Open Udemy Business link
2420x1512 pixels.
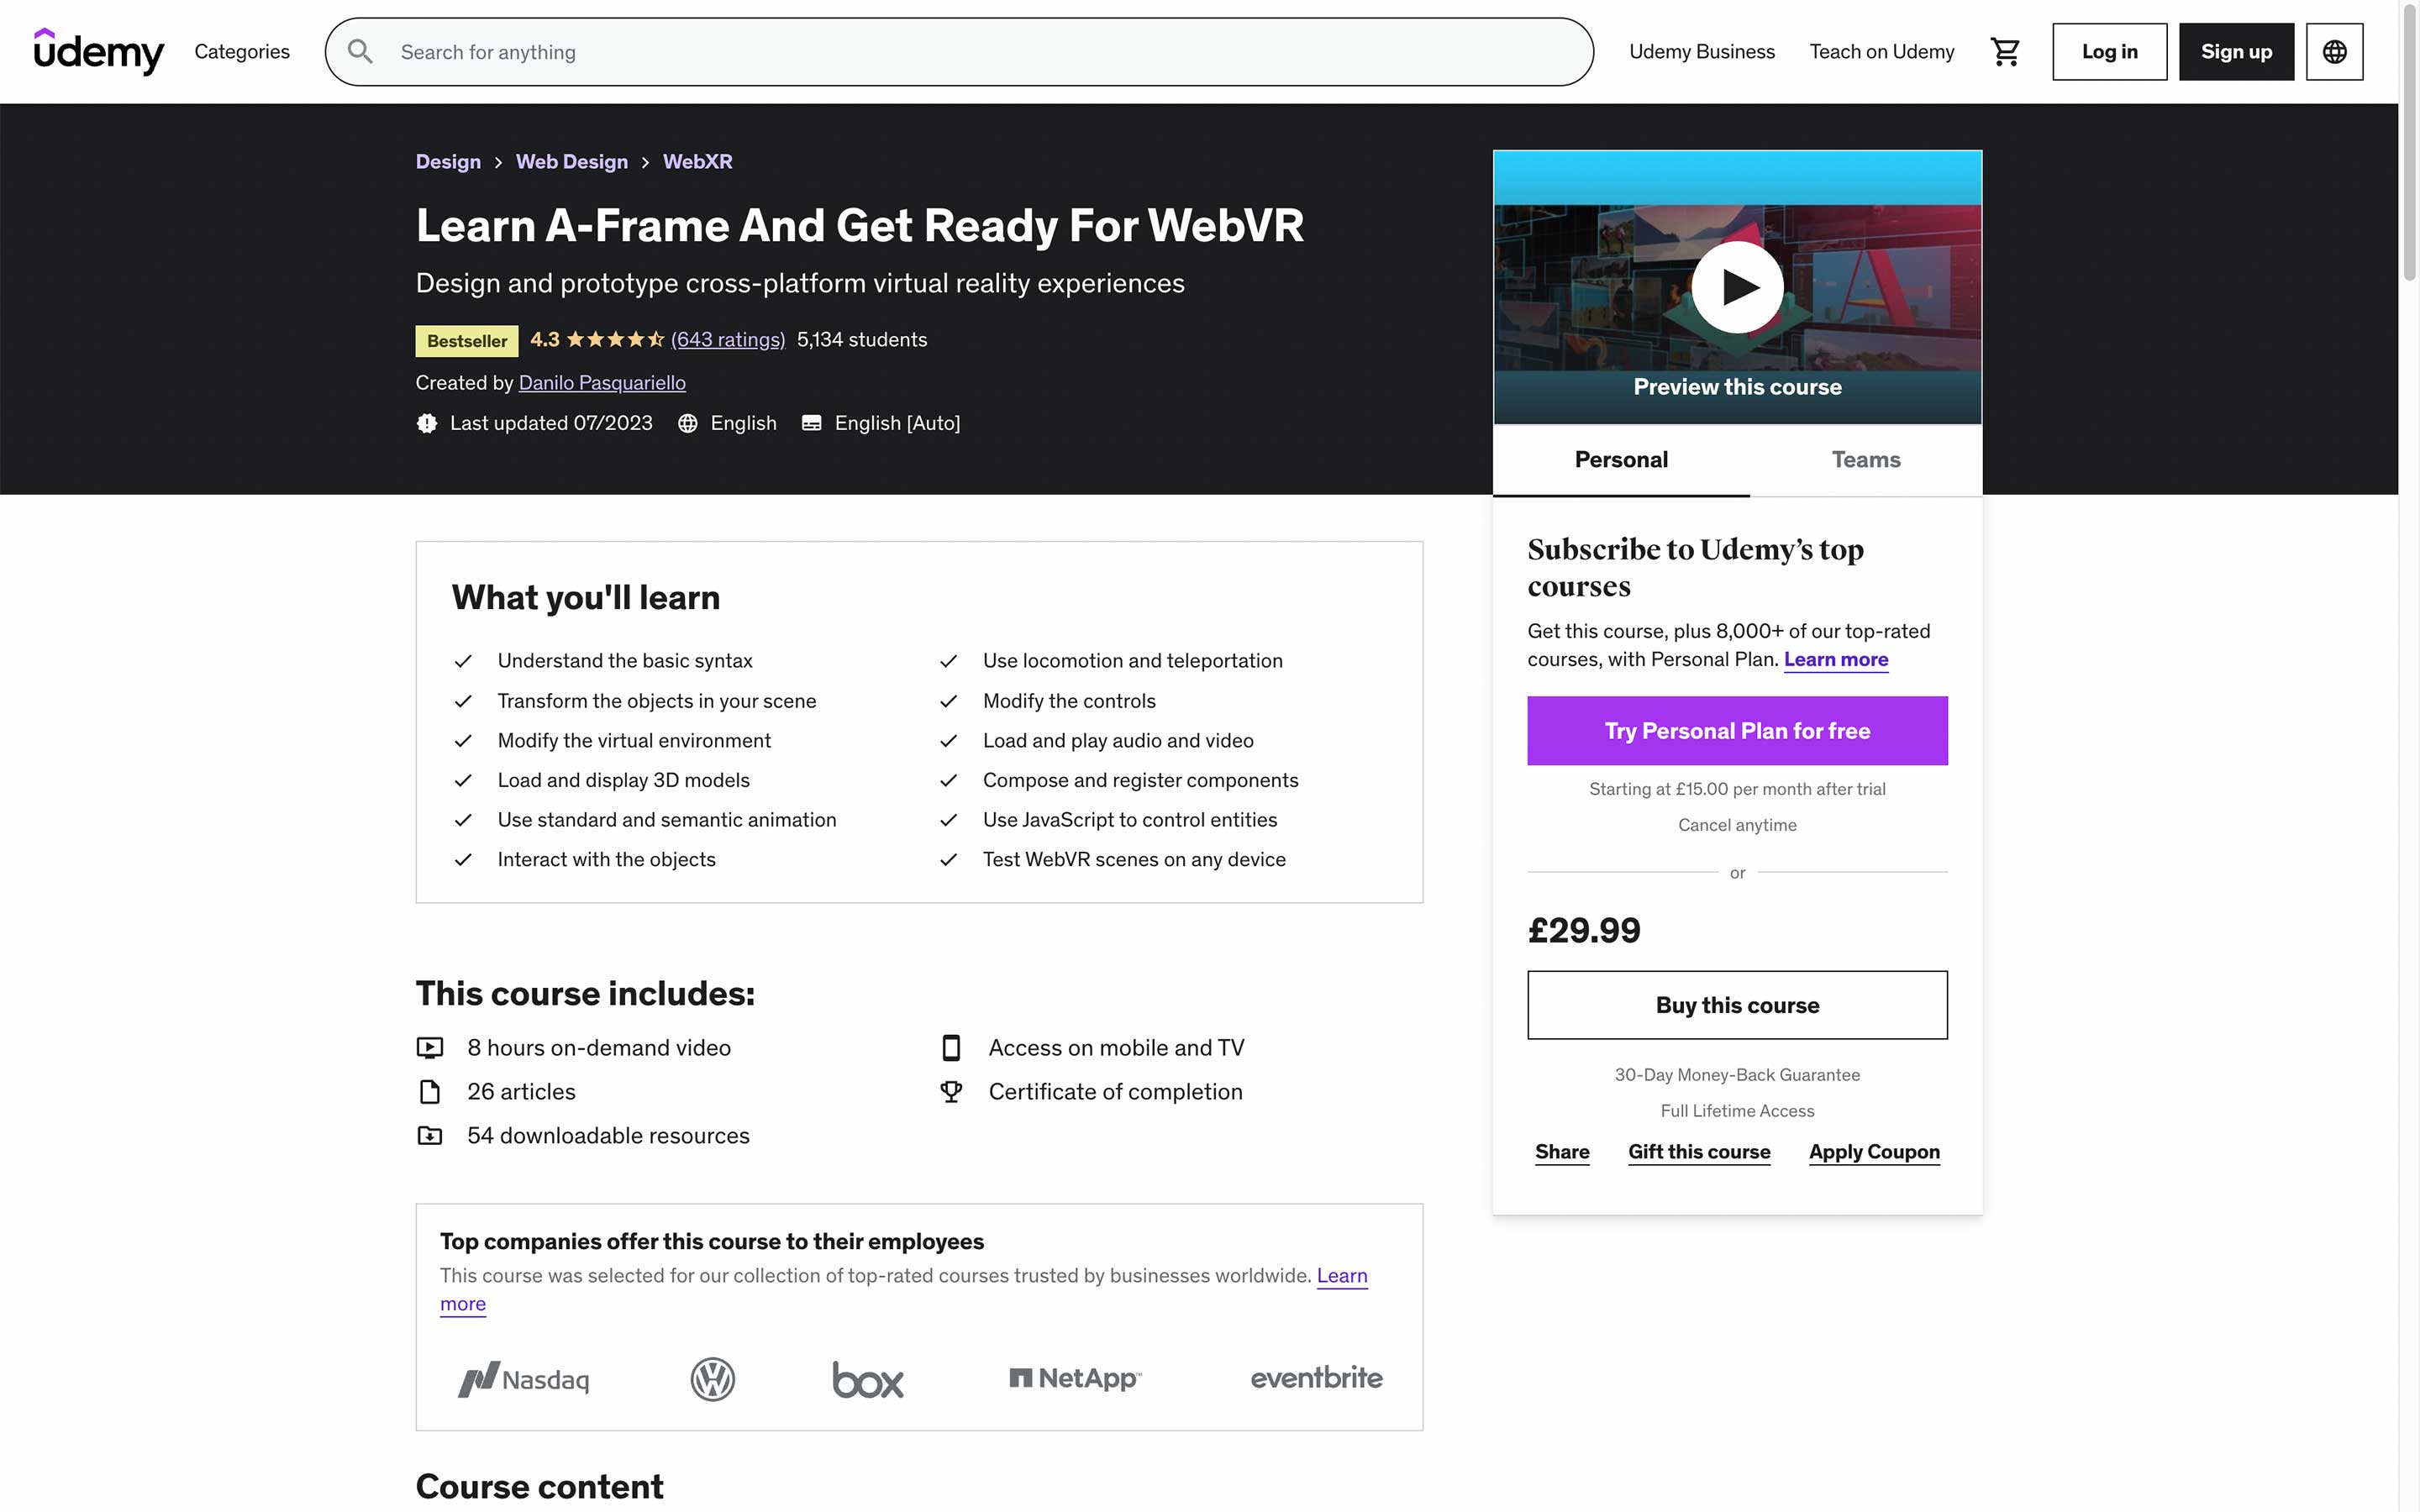[x=1701, y=52]
